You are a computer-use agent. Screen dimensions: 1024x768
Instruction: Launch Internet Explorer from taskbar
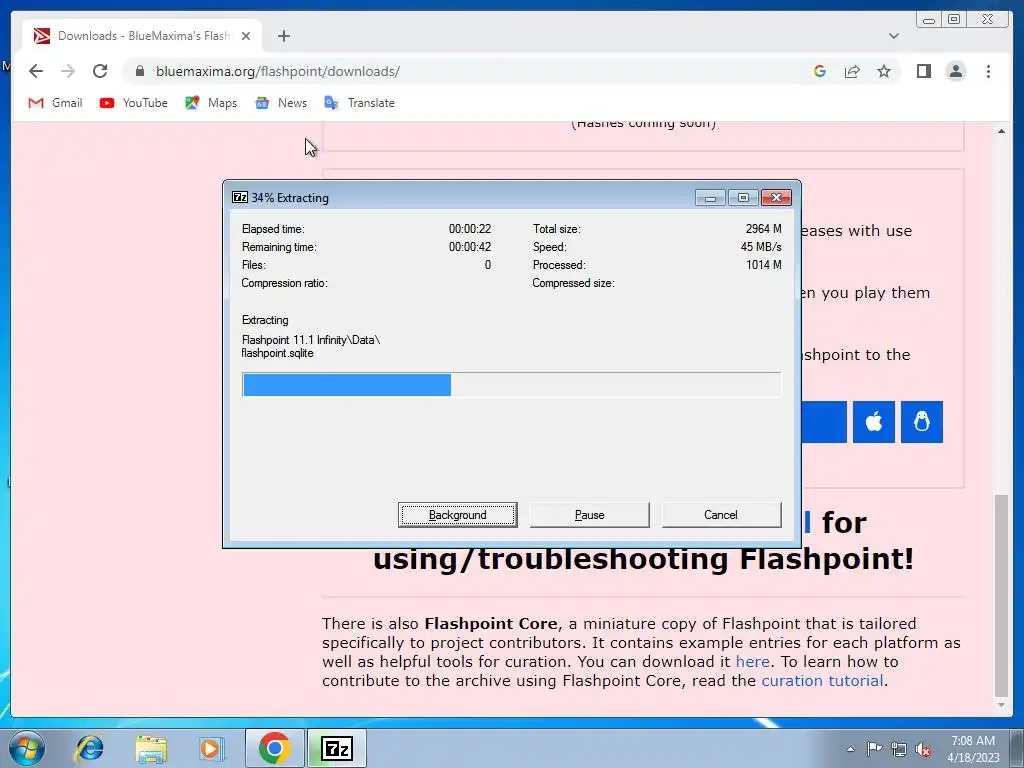(89, 748)
